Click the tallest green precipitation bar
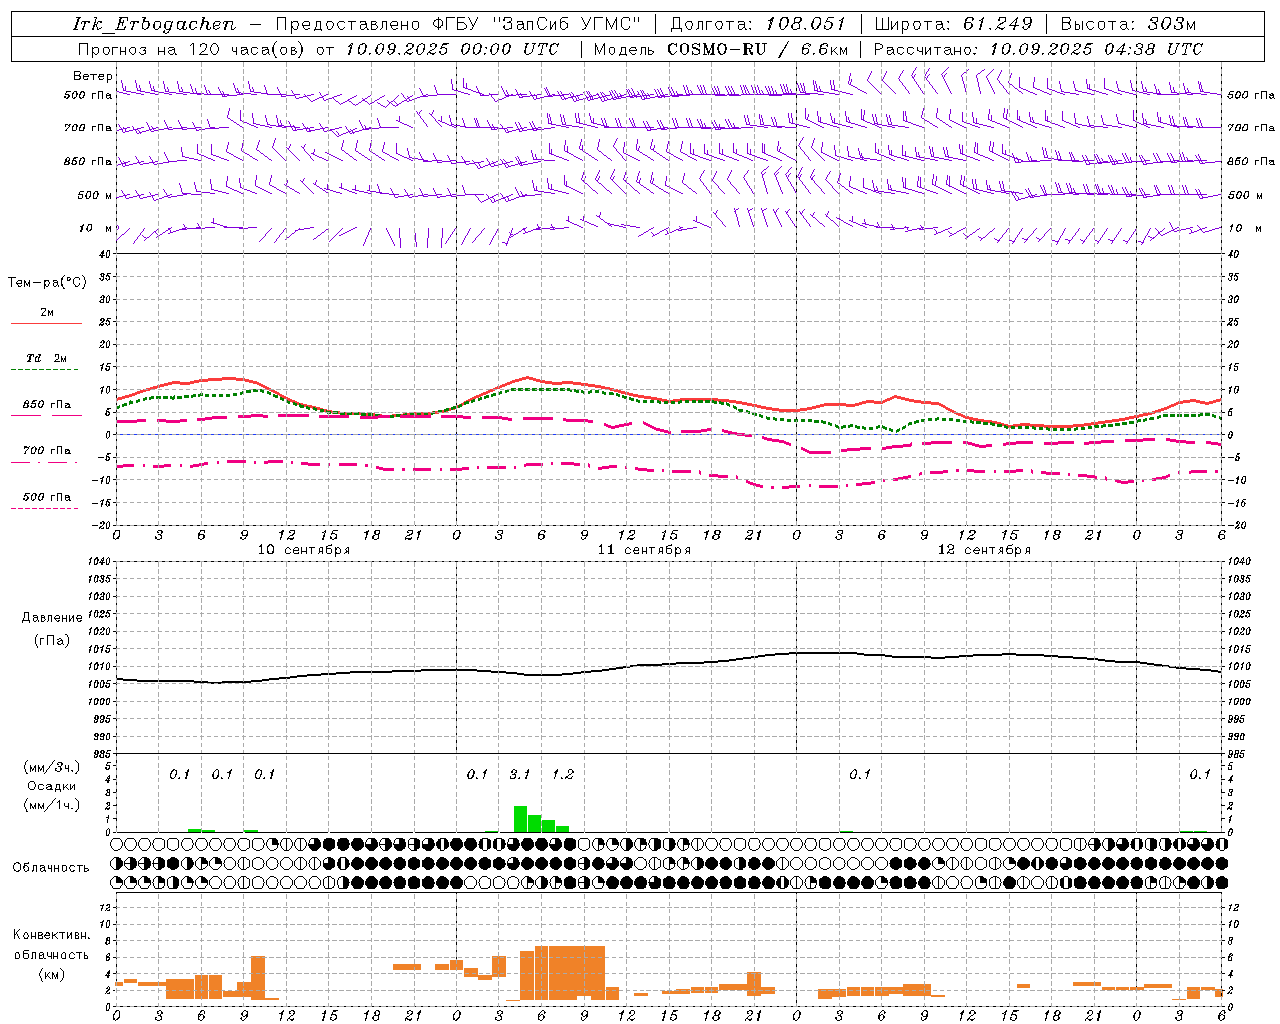Image resolution: width=1280 pixels, height=1024 pixels. [520, 819]
